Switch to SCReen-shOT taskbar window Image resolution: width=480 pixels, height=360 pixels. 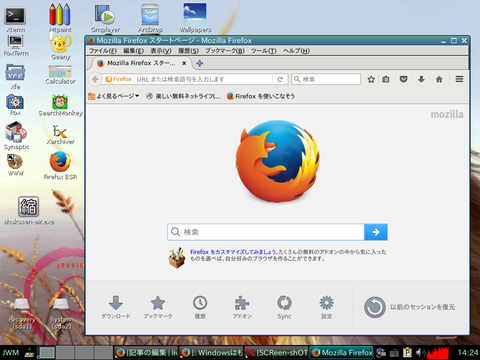click(276, 353)
